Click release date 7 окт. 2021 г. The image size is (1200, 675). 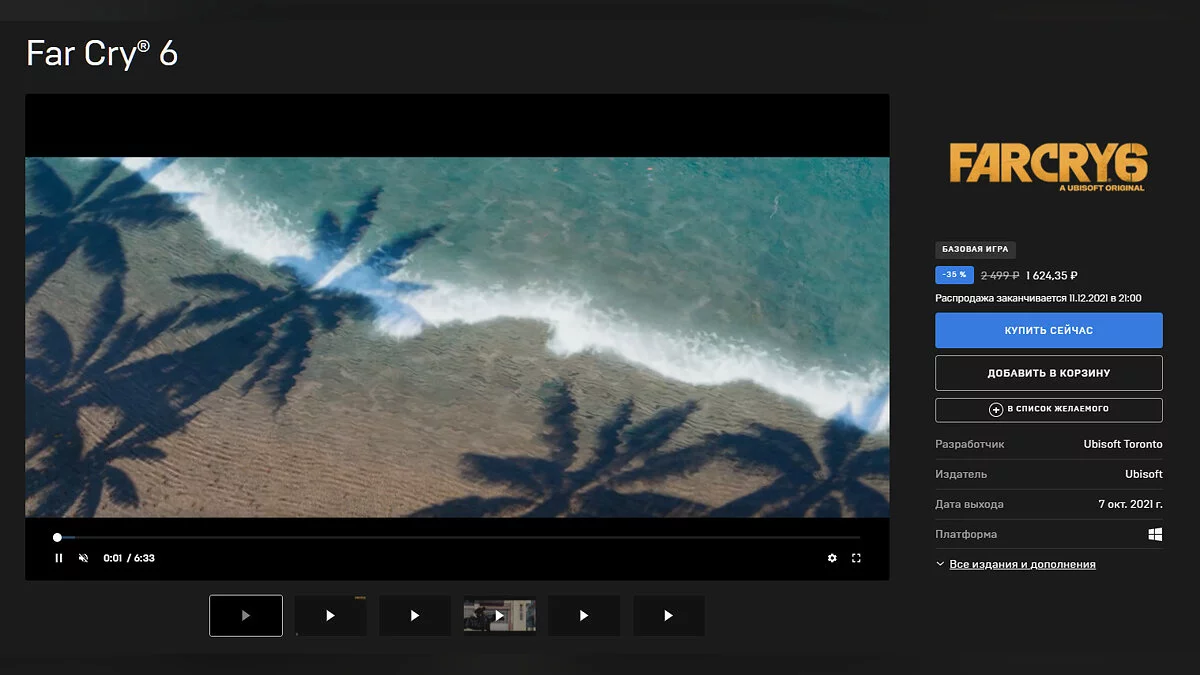coord(1130,504)
